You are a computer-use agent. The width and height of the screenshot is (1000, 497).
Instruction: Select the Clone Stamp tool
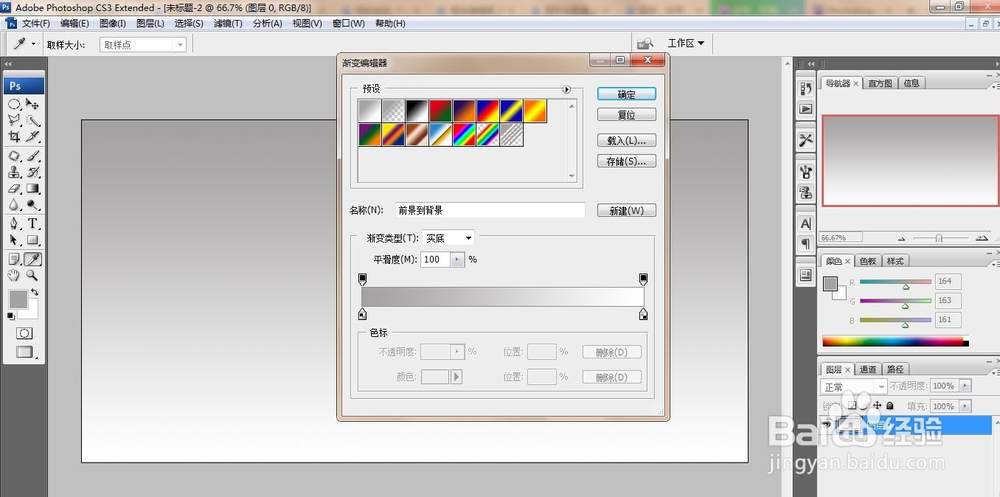(x=14, y=172)
